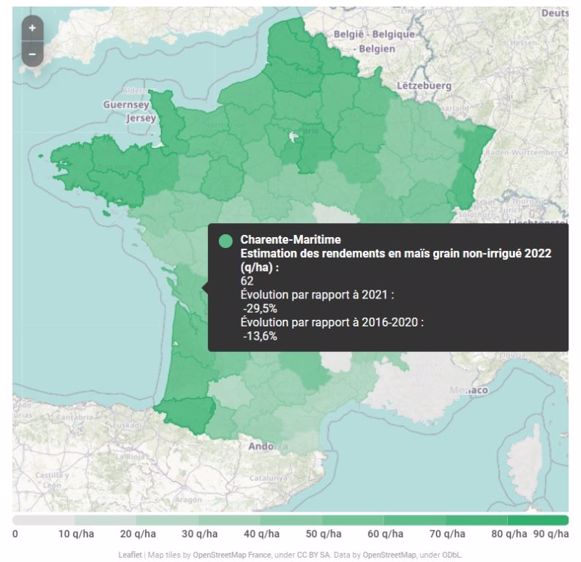Click the Corsica island on the map
The height and width of the screenshot is (562, 581).
[x=525, y=462]
